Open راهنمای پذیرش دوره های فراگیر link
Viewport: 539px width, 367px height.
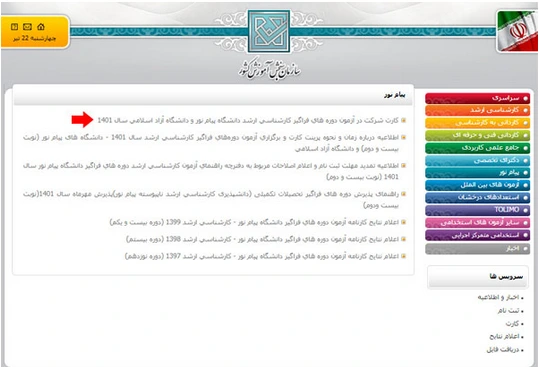point(211,200)
